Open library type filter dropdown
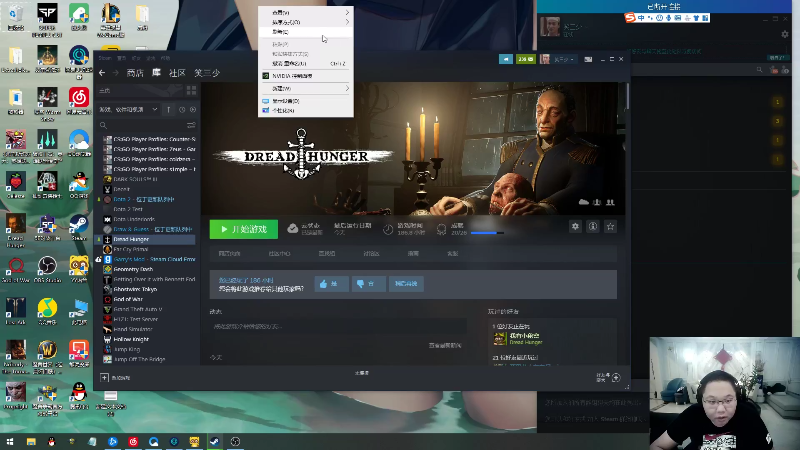 point(129,109)
